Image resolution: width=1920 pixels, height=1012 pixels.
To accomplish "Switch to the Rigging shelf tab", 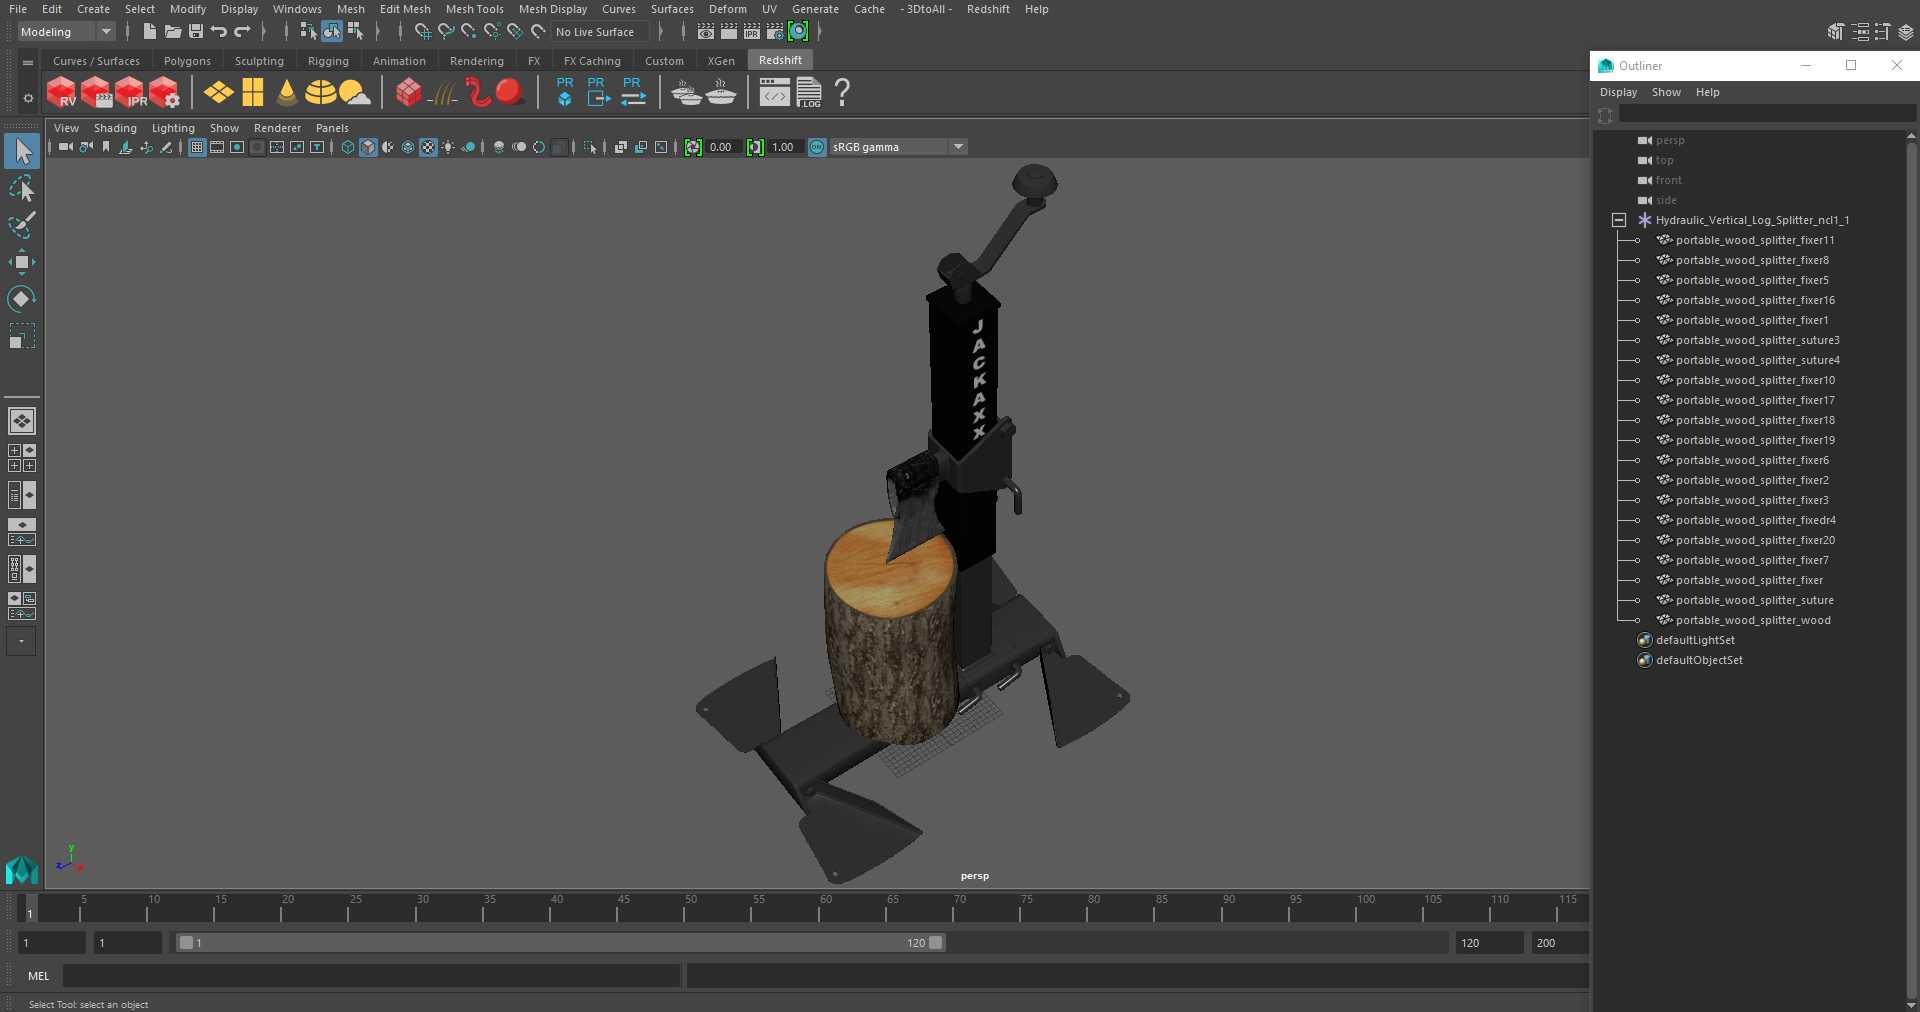I will (328, 61).
